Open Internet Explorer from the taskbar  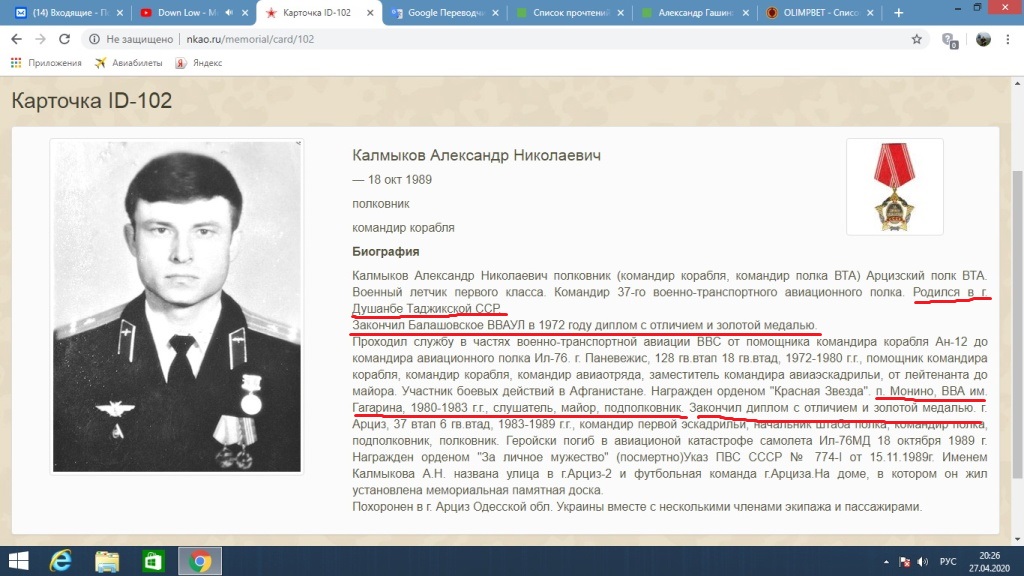61,561
